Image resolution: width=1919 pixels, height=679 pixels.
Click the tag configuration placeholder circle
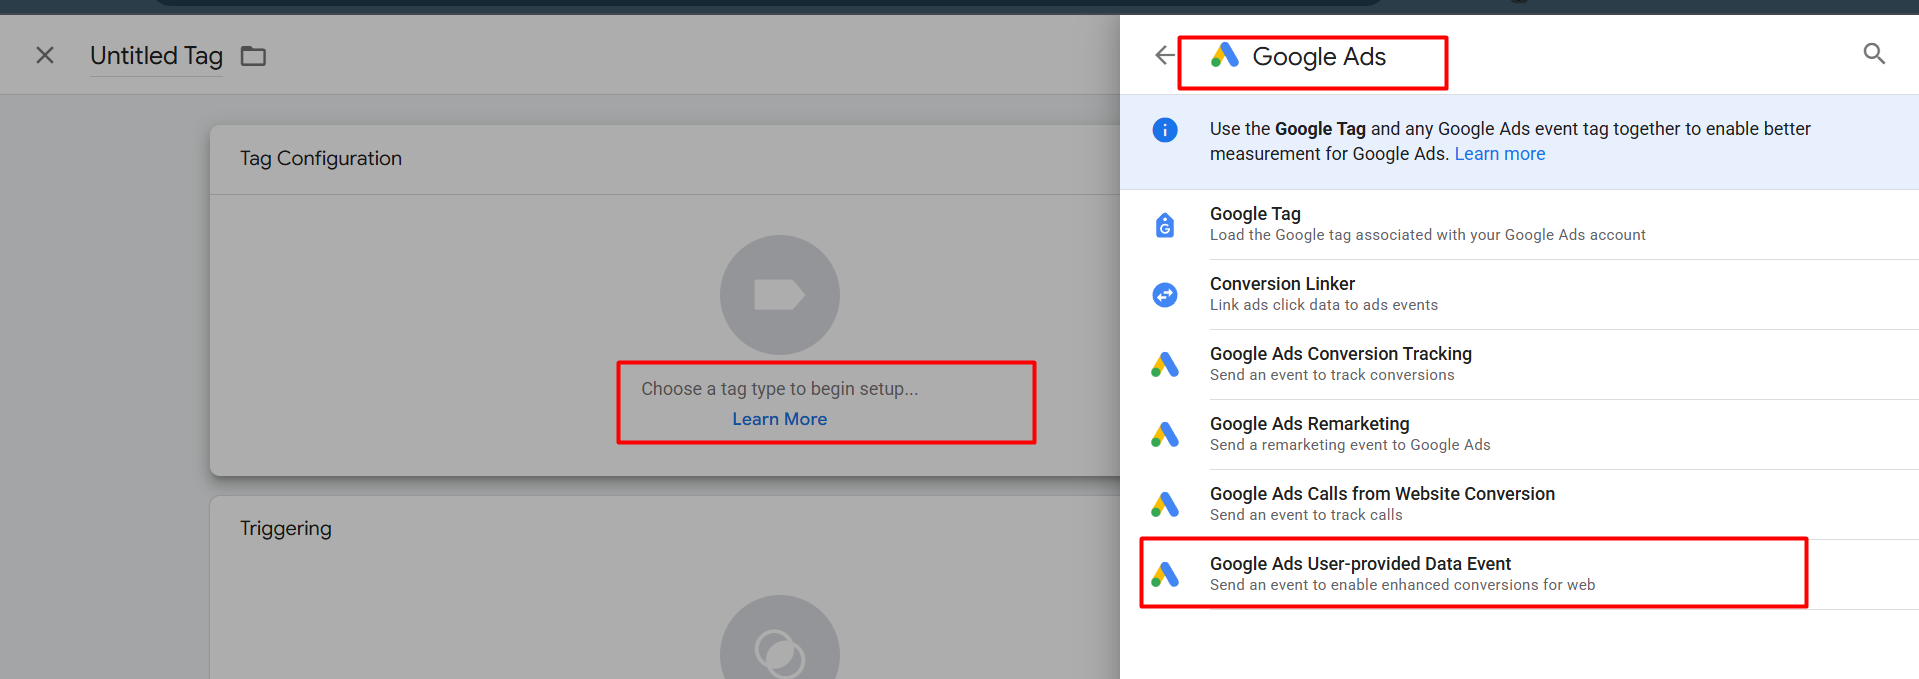[x=779, y=295]
